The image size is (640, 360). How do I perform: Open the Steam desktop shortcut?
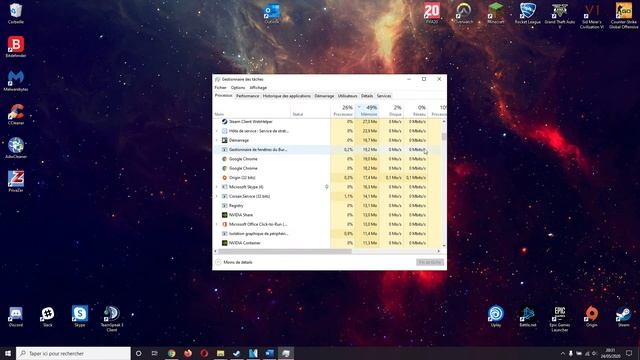tap(624, 316)
